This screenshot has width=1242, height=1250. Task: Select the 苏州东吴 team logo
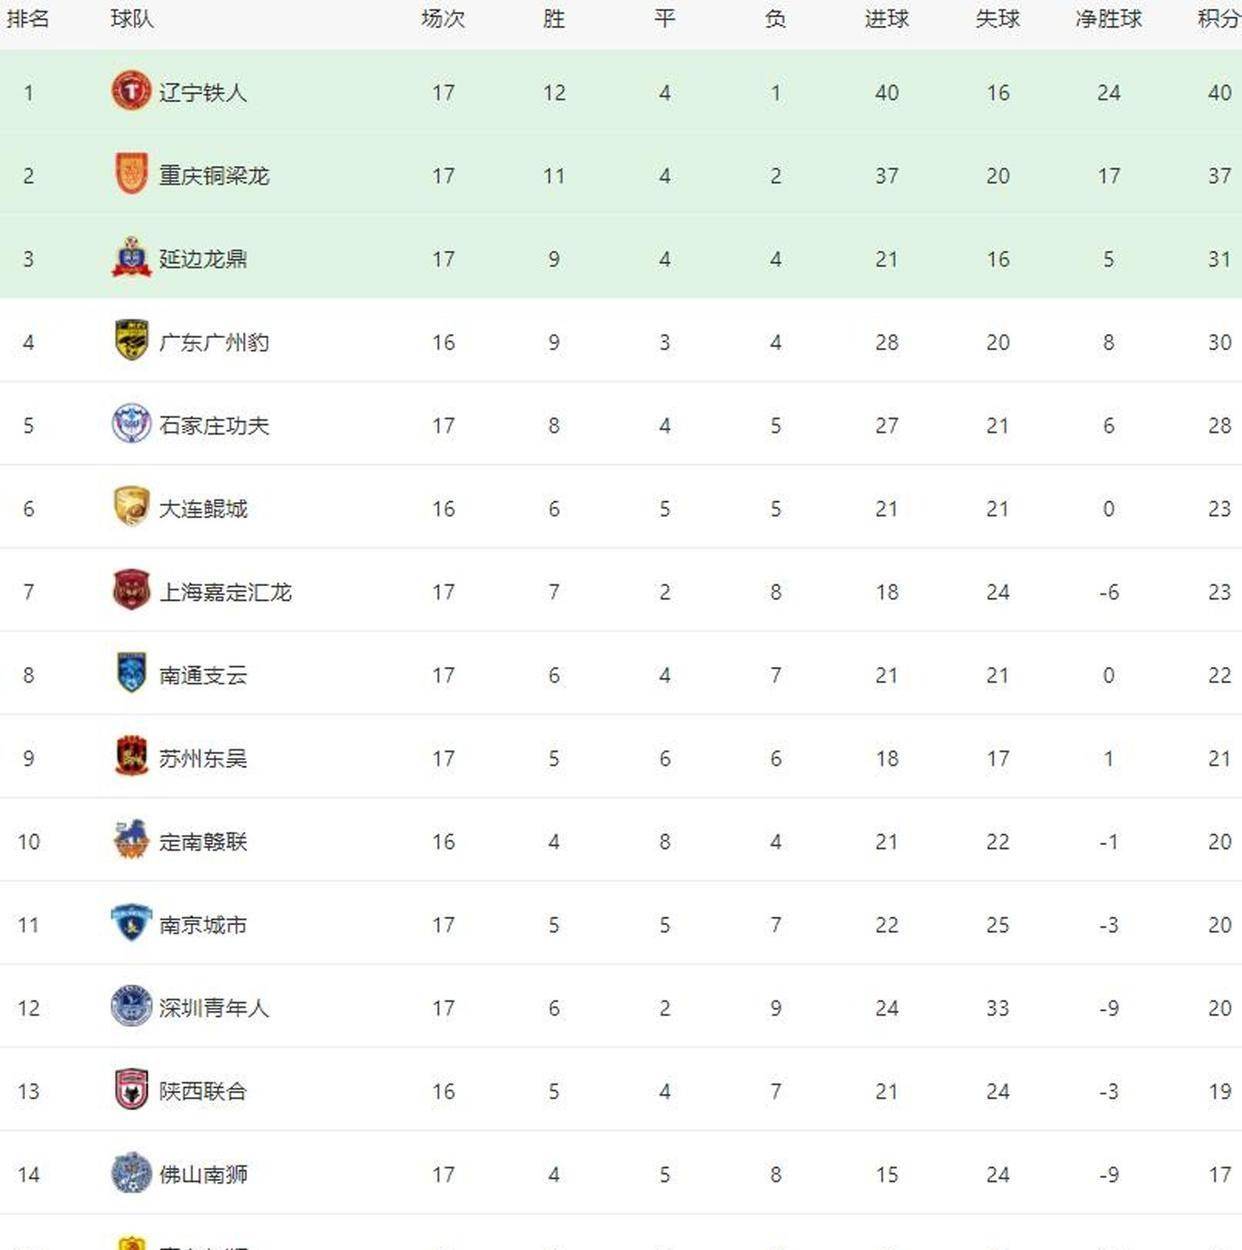pyautogui.click(x=131, y=757)
